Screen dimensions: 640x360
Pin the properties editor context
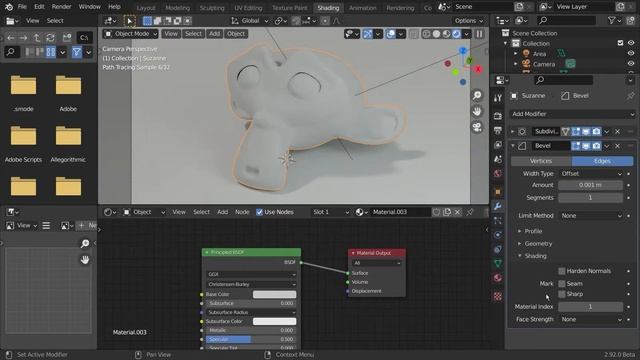(631, 96)
